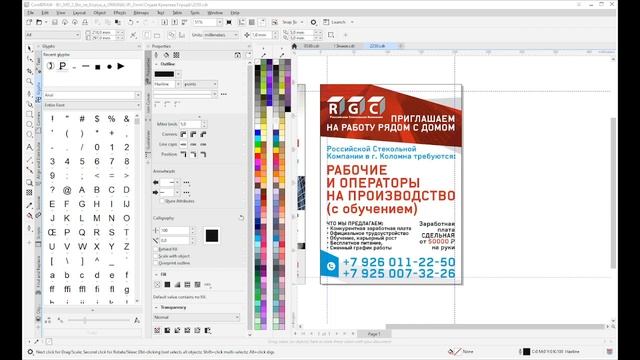Click the New document icon
Image resolution: width=640 pixels, height=360 pixels.
pyautogui.click(x=29, y=22)
